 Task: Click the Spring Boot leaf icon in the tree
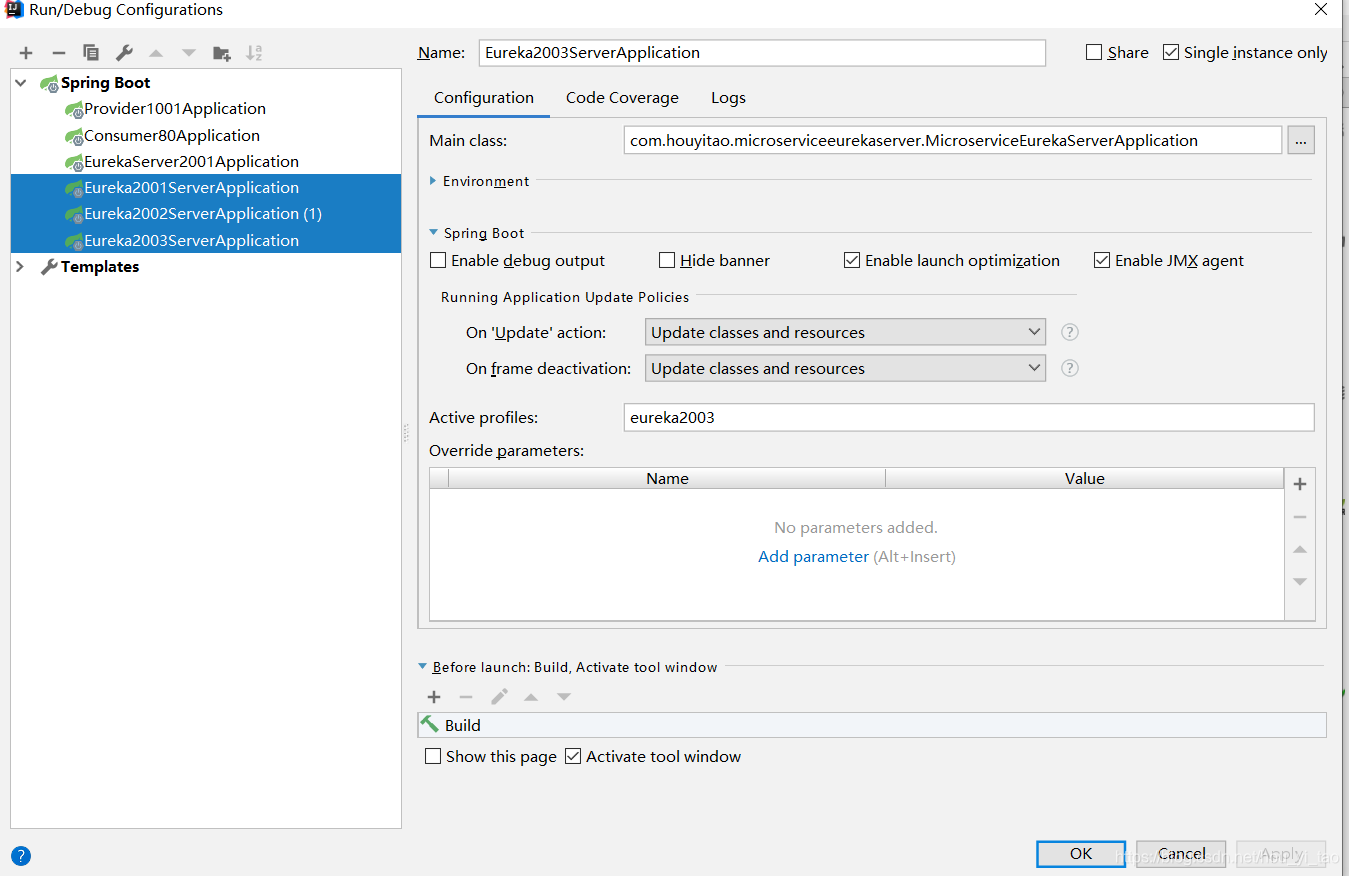pyautogui.click(x=48, y=83)
